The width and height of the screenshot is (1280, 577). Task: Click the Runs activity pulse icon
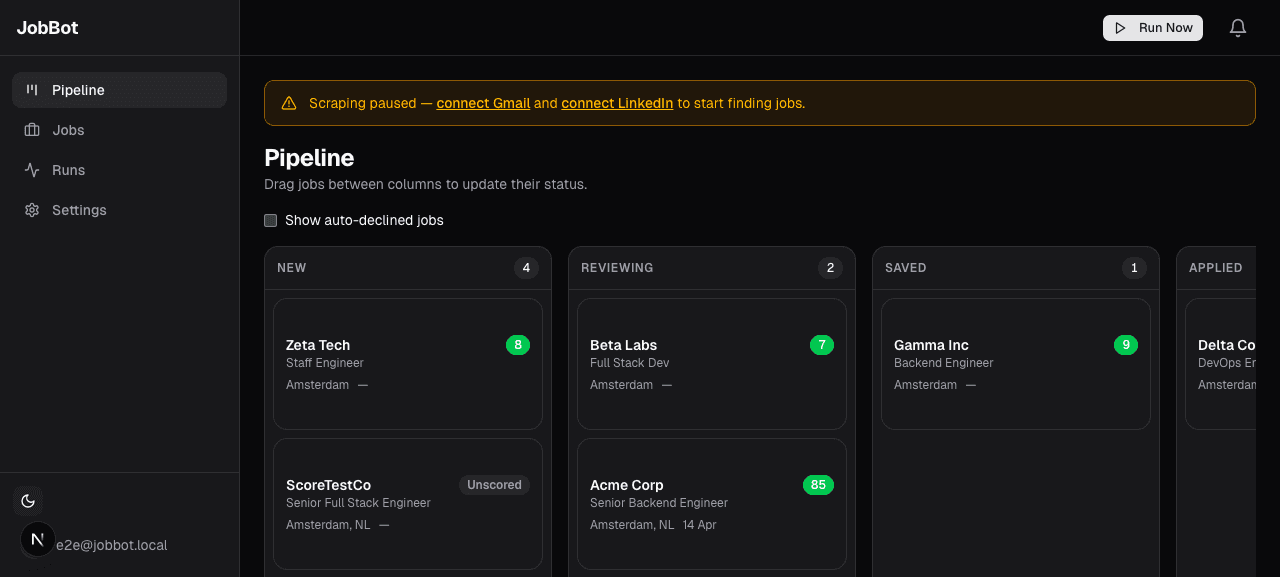(x=32, y=170)
